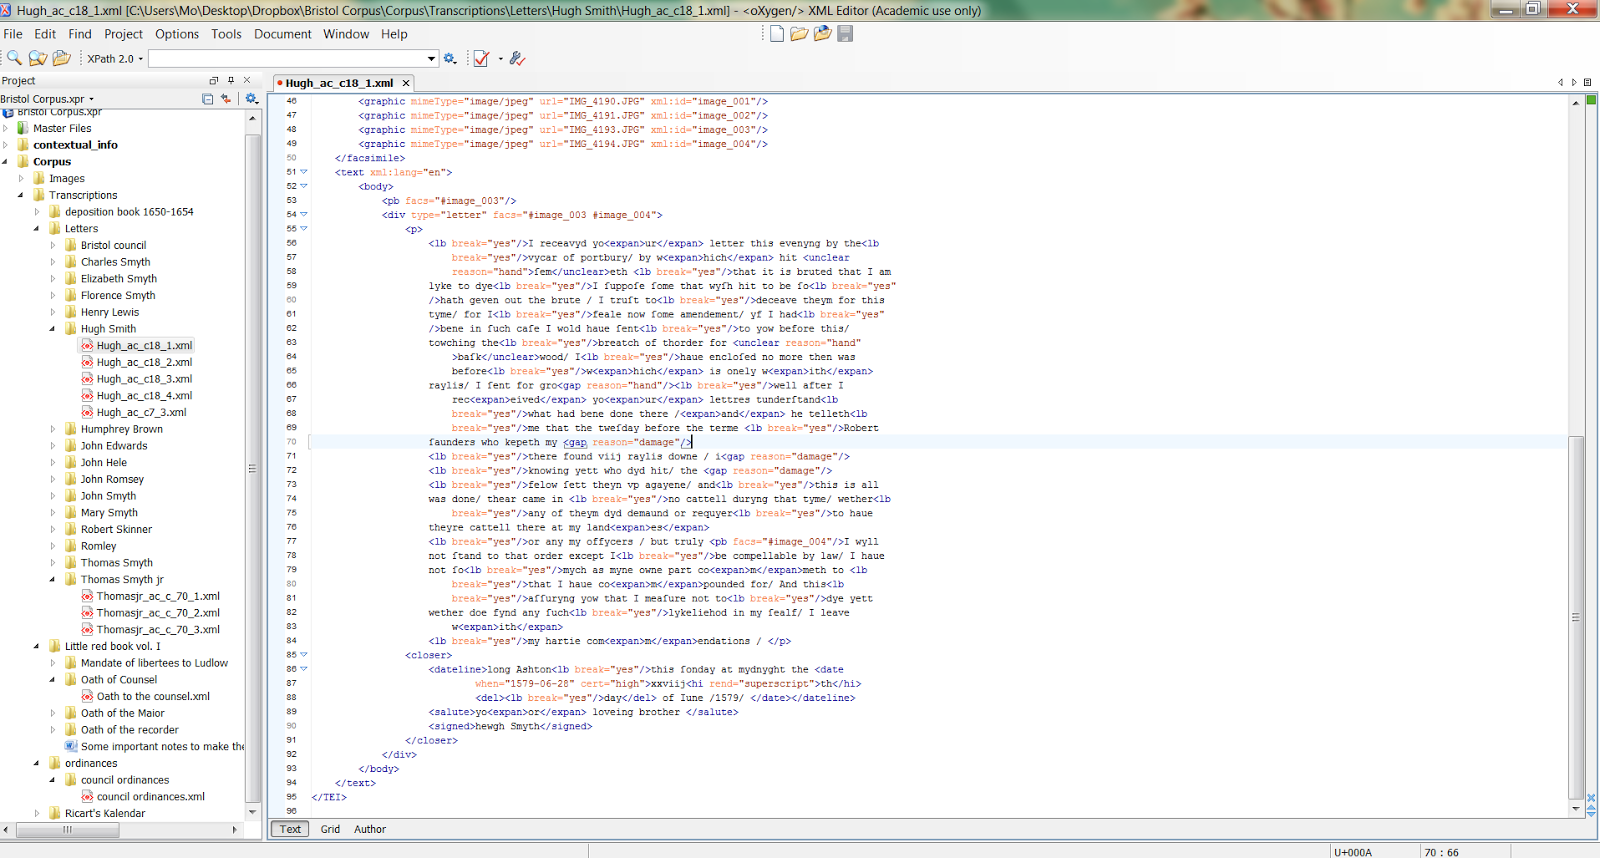The height and width of the screenshot is (858, 1600).
Task: Open the Find menu
Action: (80, 34)
